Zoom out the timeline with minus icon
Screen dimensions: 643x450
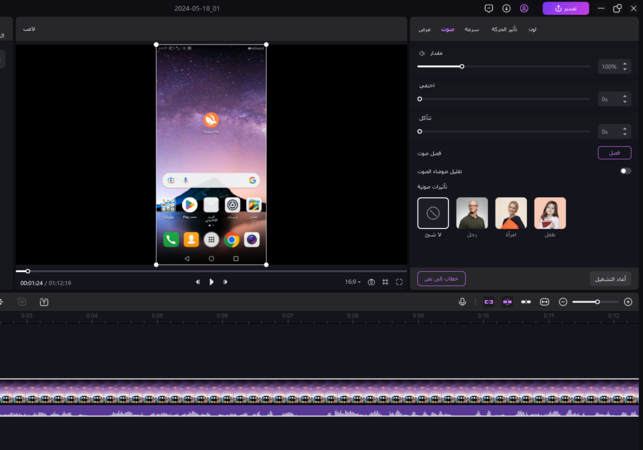pyautogui.click(x=563, y=302)
